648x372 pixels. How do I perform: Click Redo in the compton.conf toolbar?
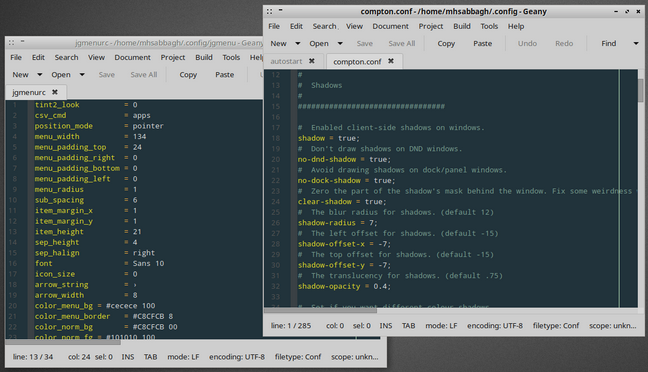click(564, 43)
